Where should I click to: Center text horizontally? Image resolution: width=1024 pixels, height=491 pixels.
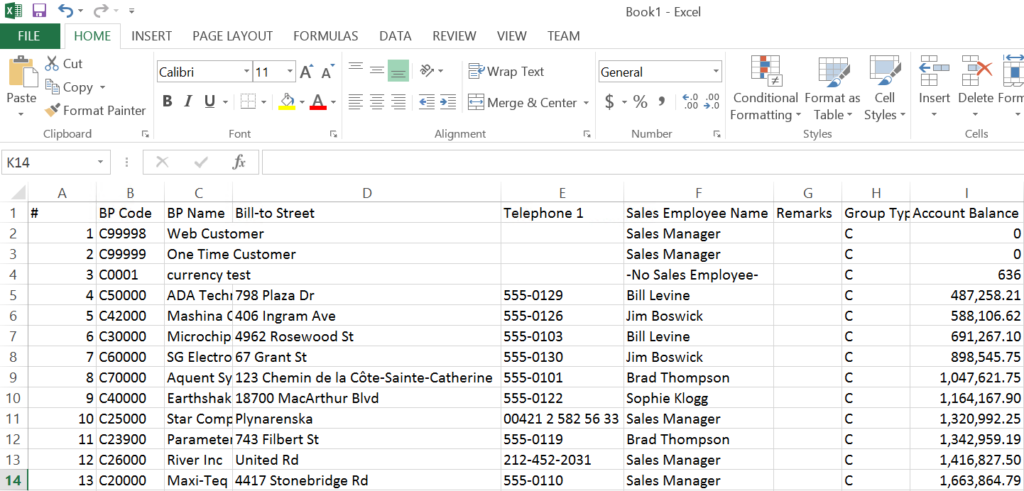click(377, 102)
